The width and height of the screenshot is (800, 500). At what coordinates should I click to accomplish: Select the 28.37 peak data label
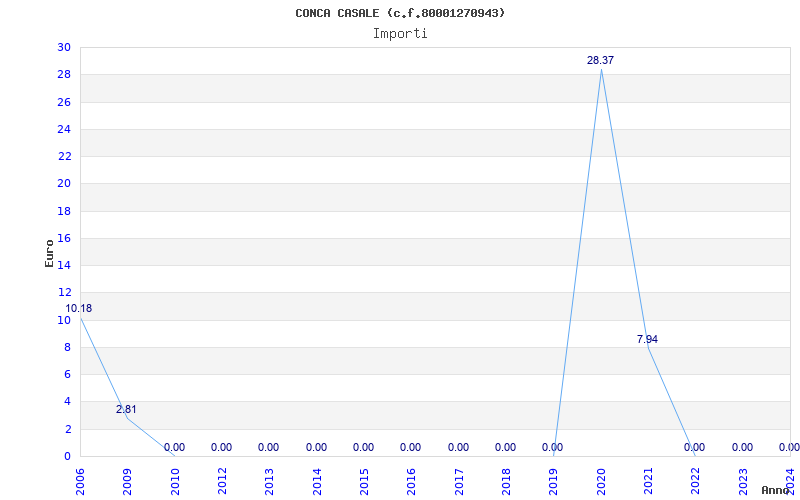[x=601, y=60]
